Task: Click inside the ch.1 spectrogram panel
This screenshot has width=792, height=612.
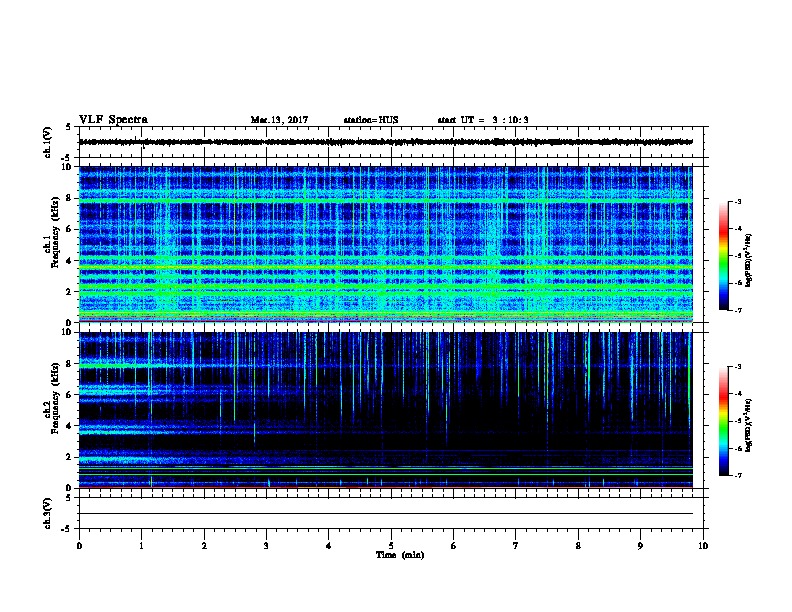Action: click(x=386, y=244)
